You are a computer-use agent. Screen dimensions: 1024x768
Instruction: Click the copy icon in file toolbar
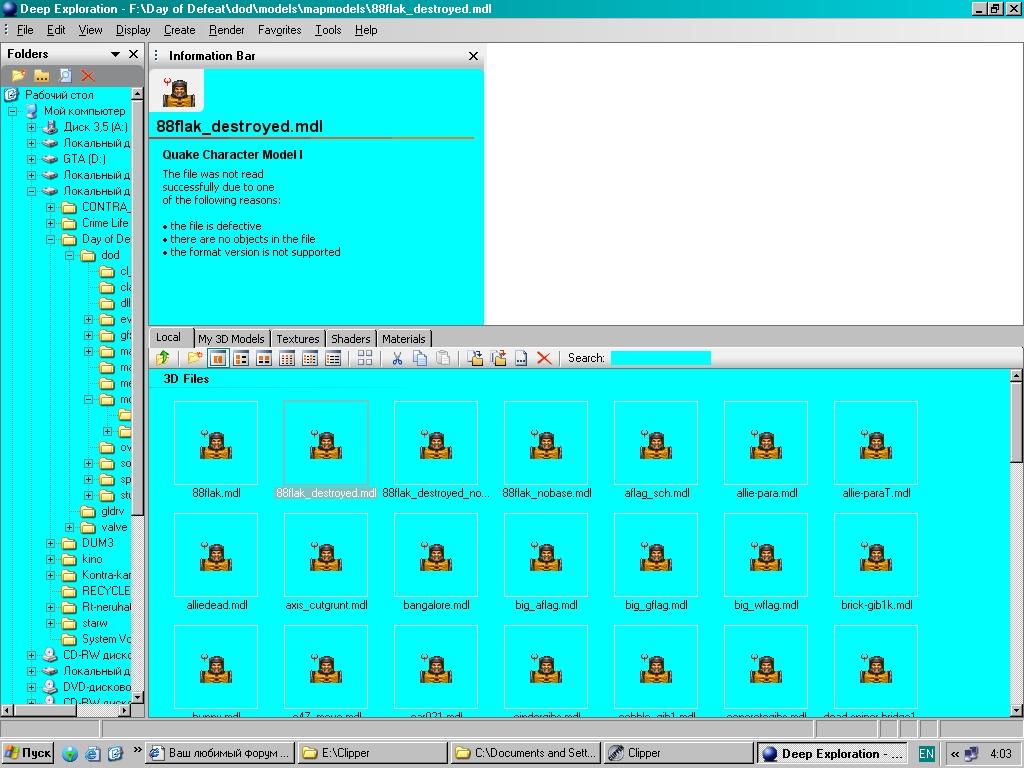(420, 358)
